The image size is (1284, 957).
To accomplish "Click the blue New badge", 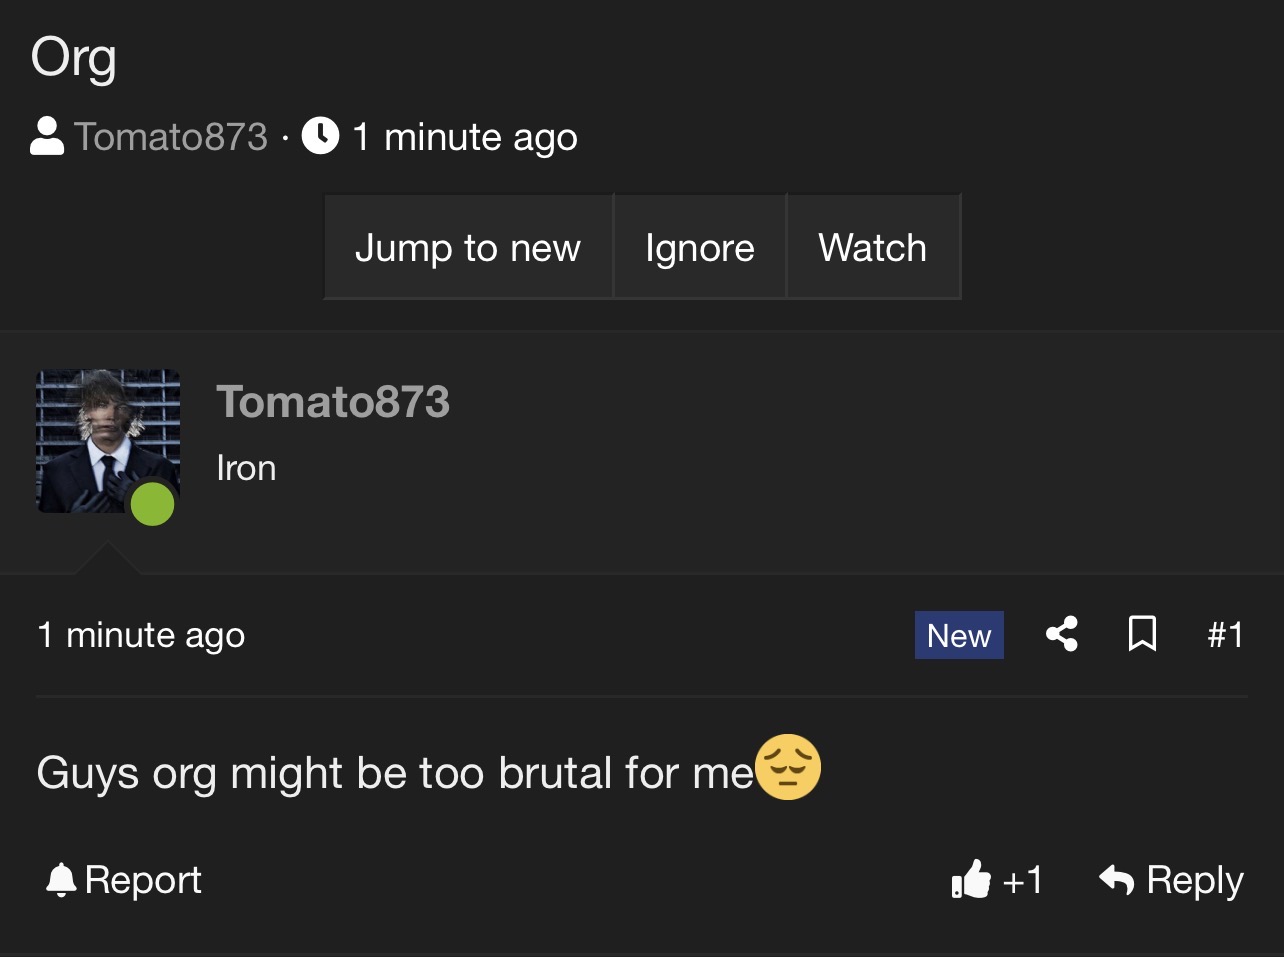I will pyautogui.click(x=959, y=635).
